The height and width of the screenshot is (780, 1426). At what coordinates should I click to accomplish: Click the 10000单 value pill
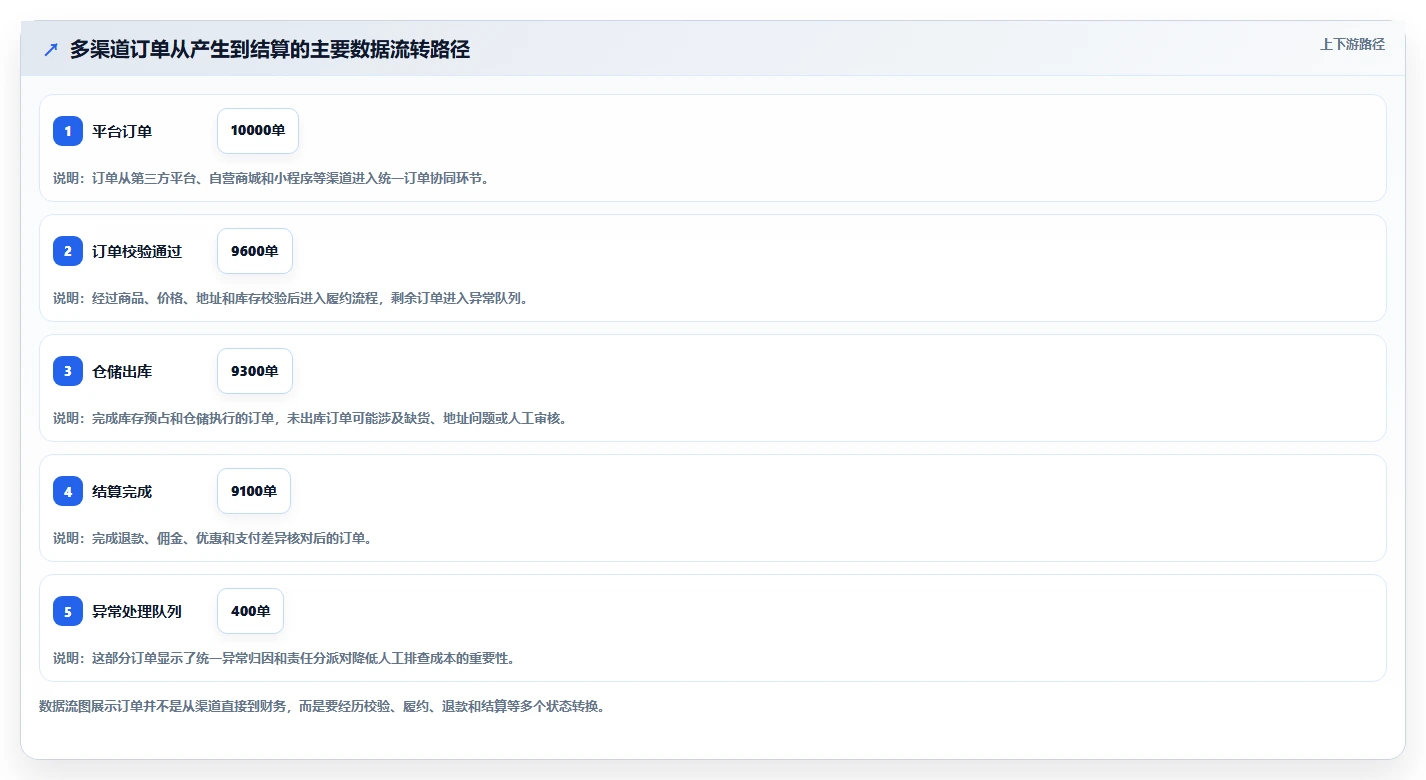click(x=258, y=131)
